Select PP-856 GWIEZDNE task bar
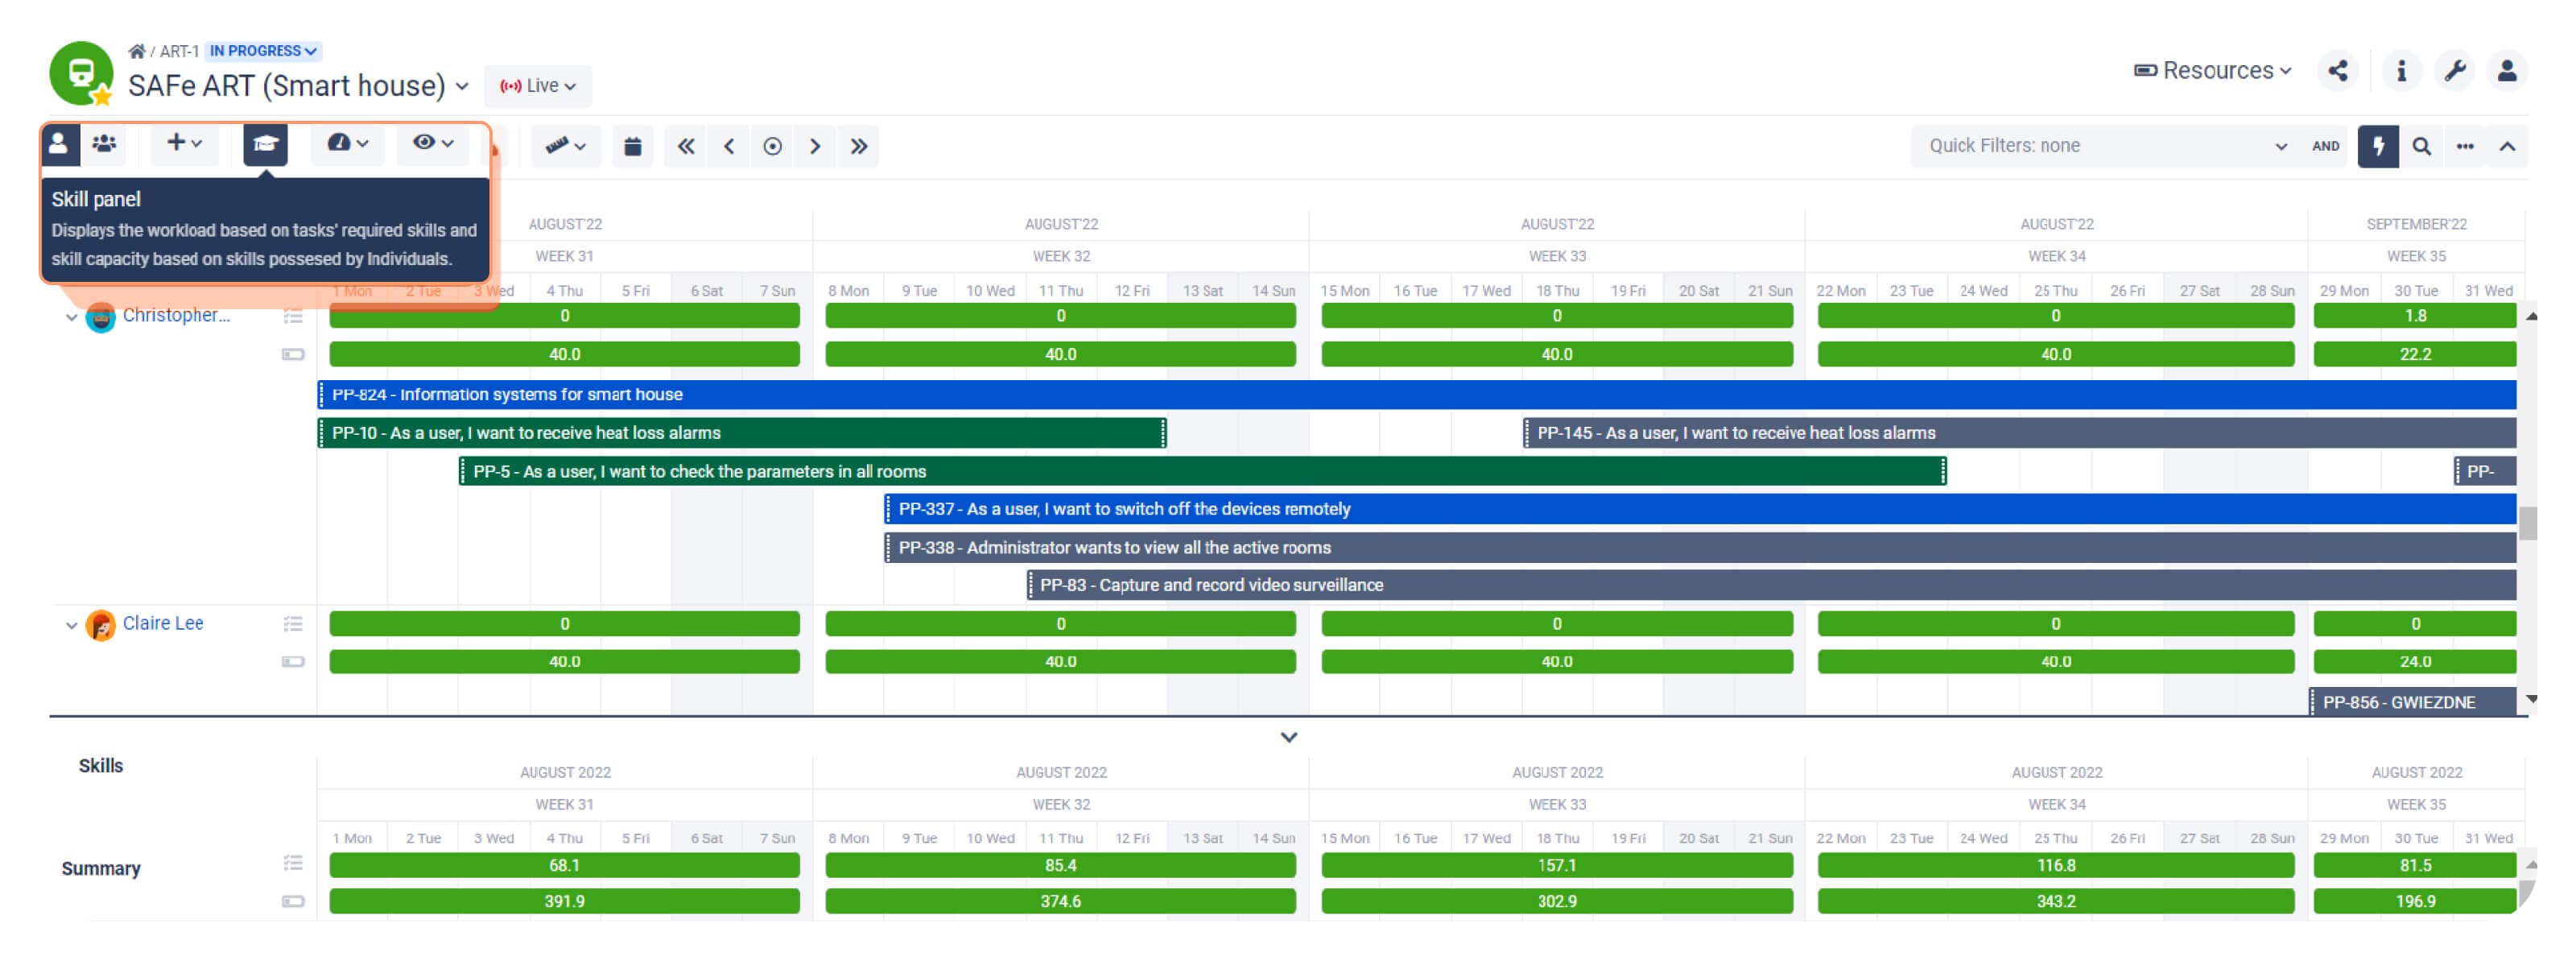The width and height of the screenshot is (2576, 960). pyautogui.click(x=2412, y=703)
